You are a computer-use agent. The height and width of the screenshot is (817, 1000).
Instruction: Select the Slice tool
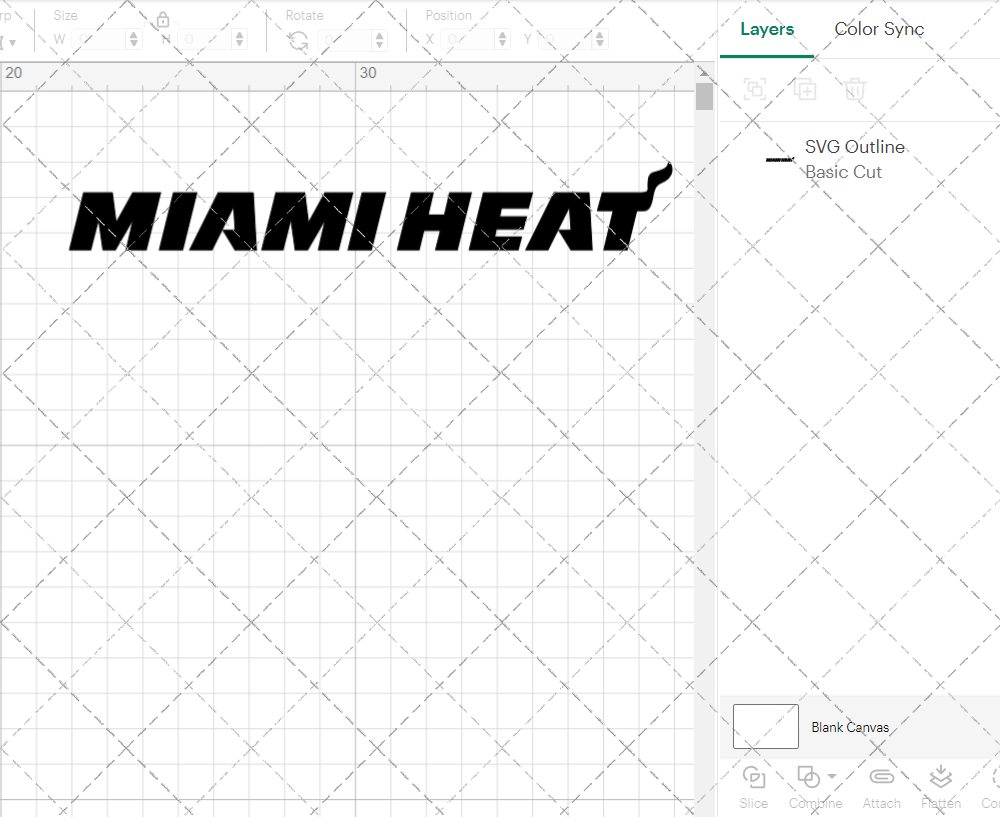pyautogui.click(x=753, y=777)
